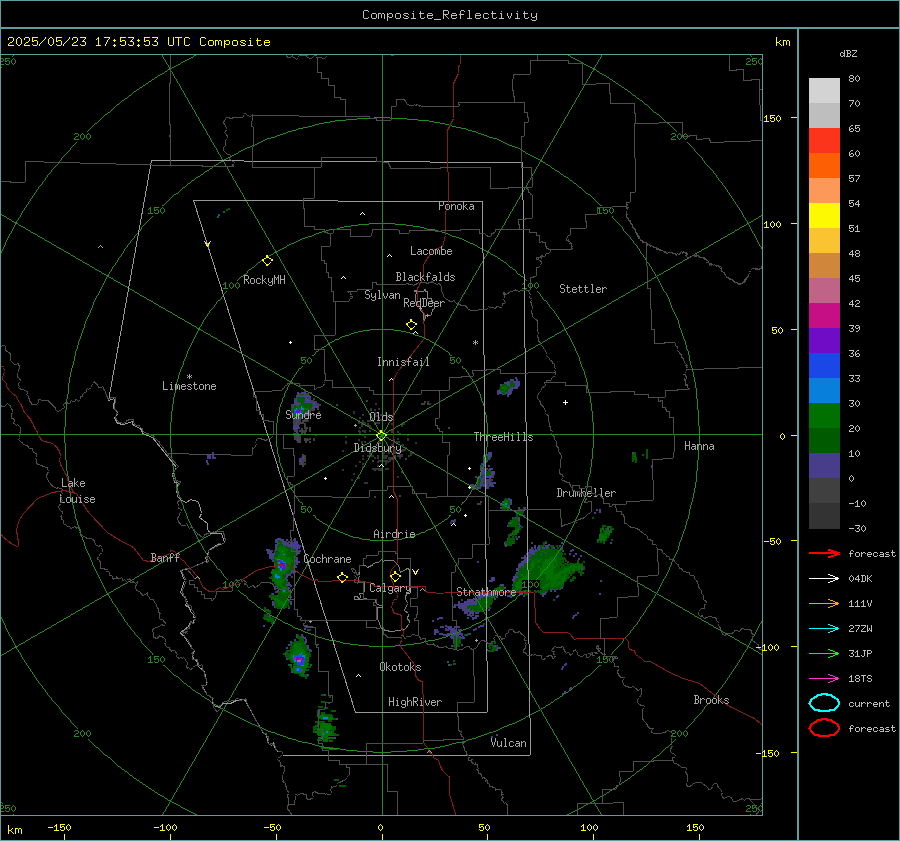Click the Limestone label
Screen dimensions: 900x841
pos(189,386)
